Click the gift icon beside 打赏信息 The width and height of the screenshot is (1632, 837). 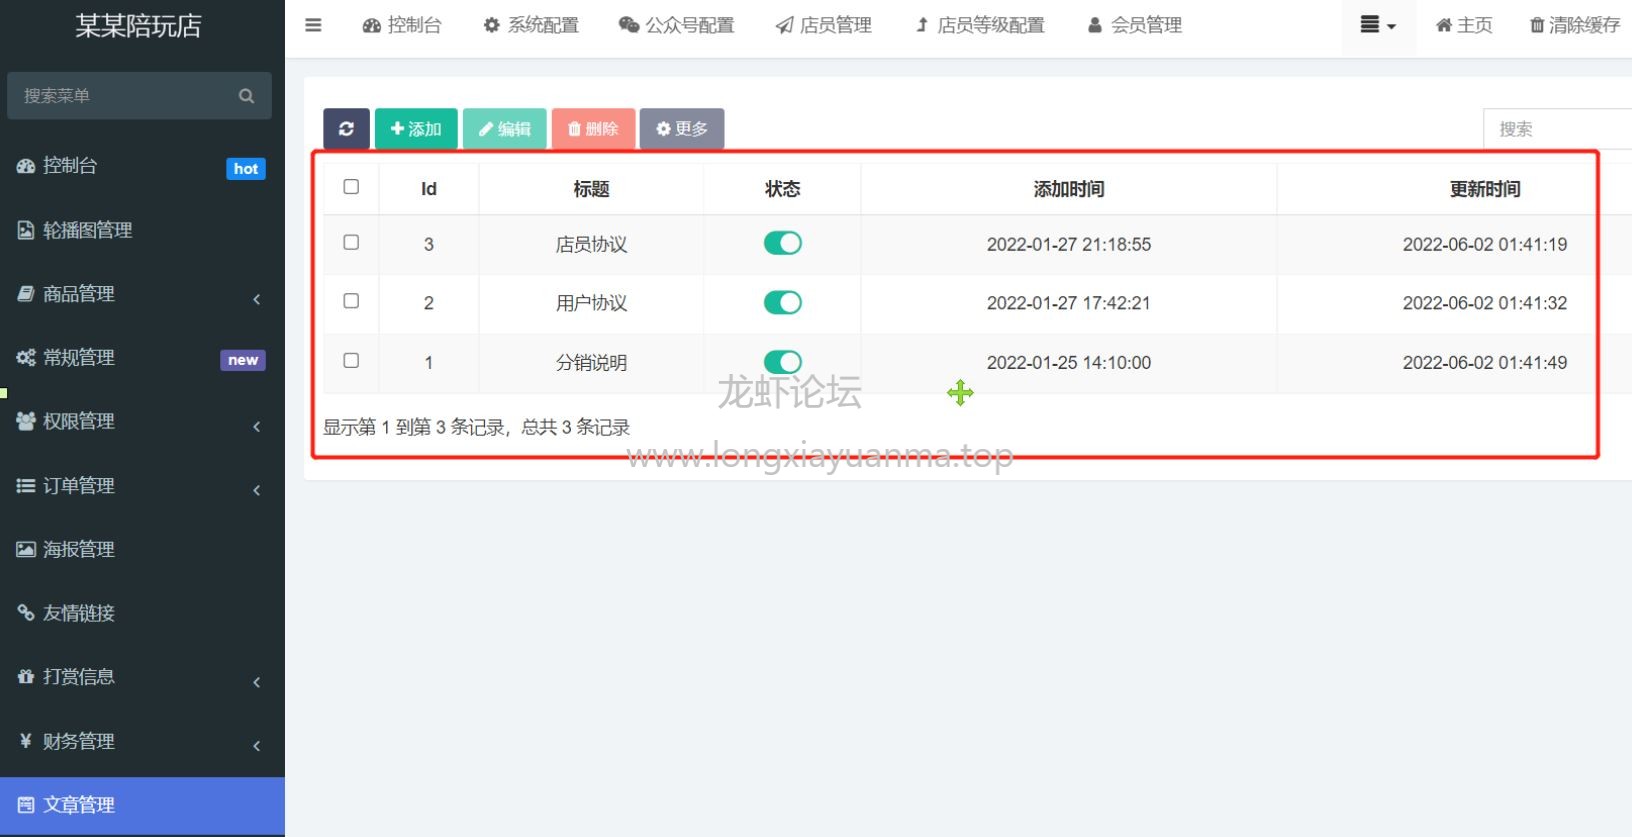pos(26,677)
